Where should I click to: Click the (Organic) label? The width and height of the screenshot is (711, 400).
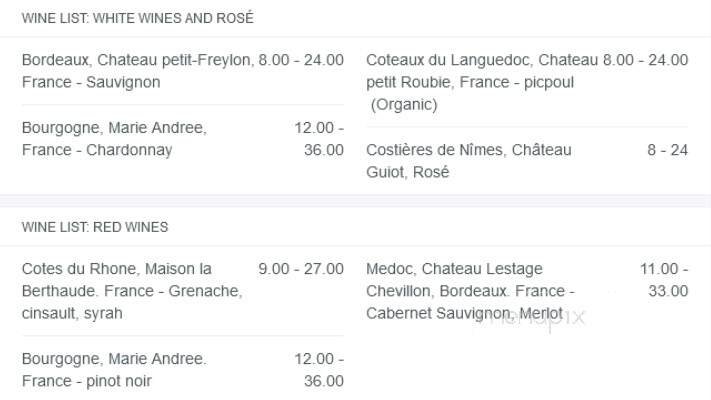coord(404,104)
